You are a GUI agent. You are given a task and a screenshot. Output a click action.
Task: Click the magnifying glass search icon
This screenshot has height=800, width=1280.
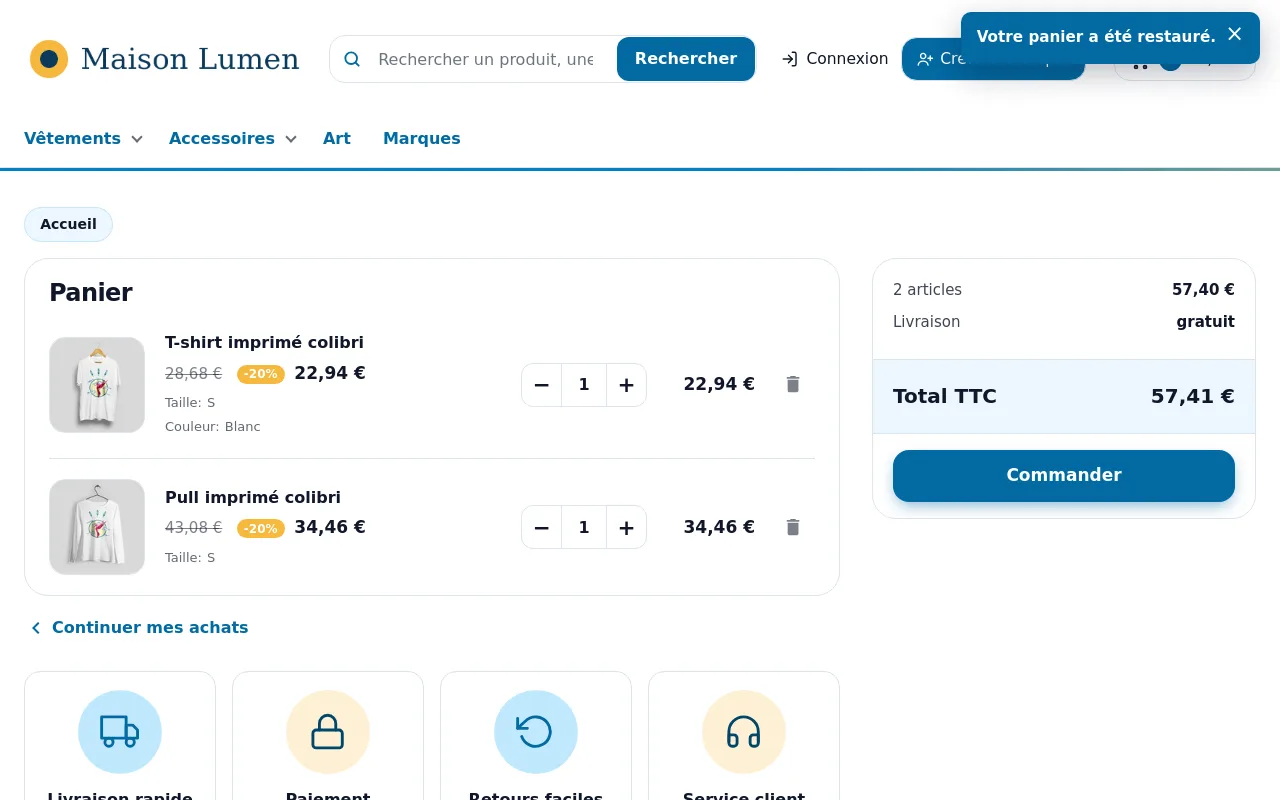tap(352, 59)
